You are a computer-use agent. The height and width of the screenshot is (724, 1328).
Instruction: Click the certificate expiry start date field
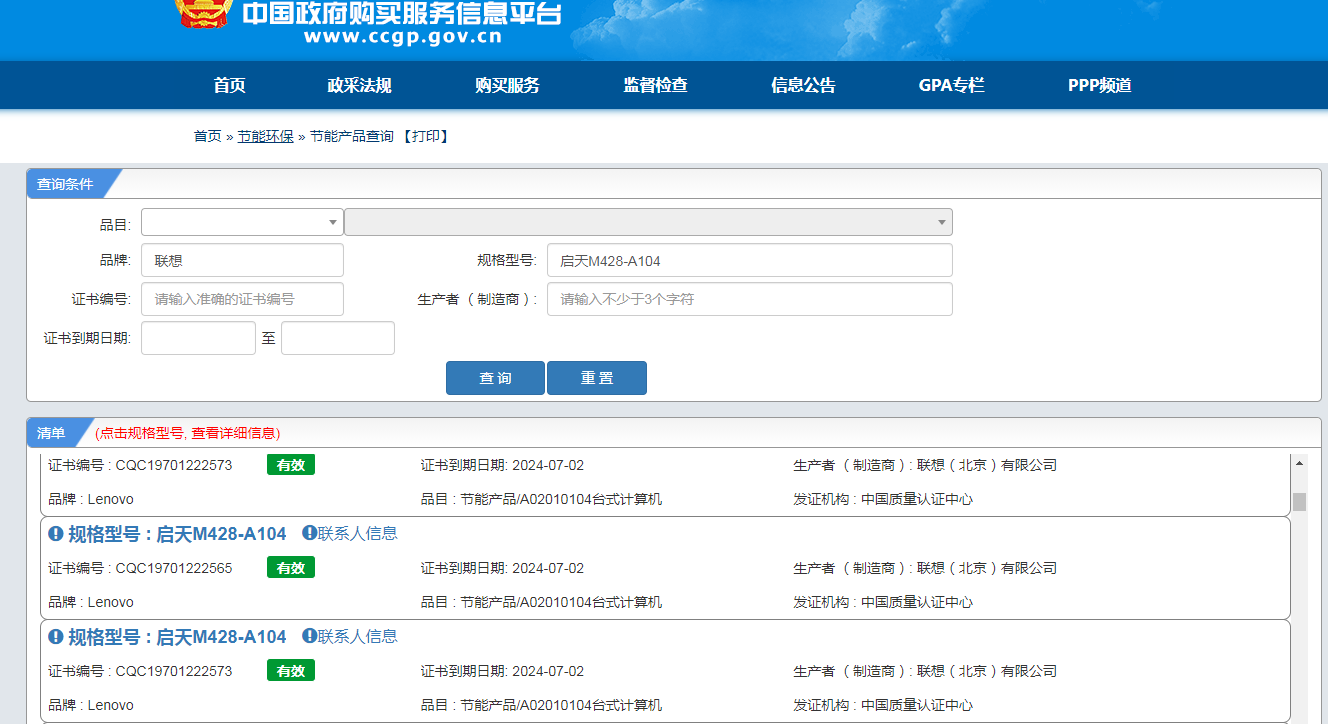198,338
